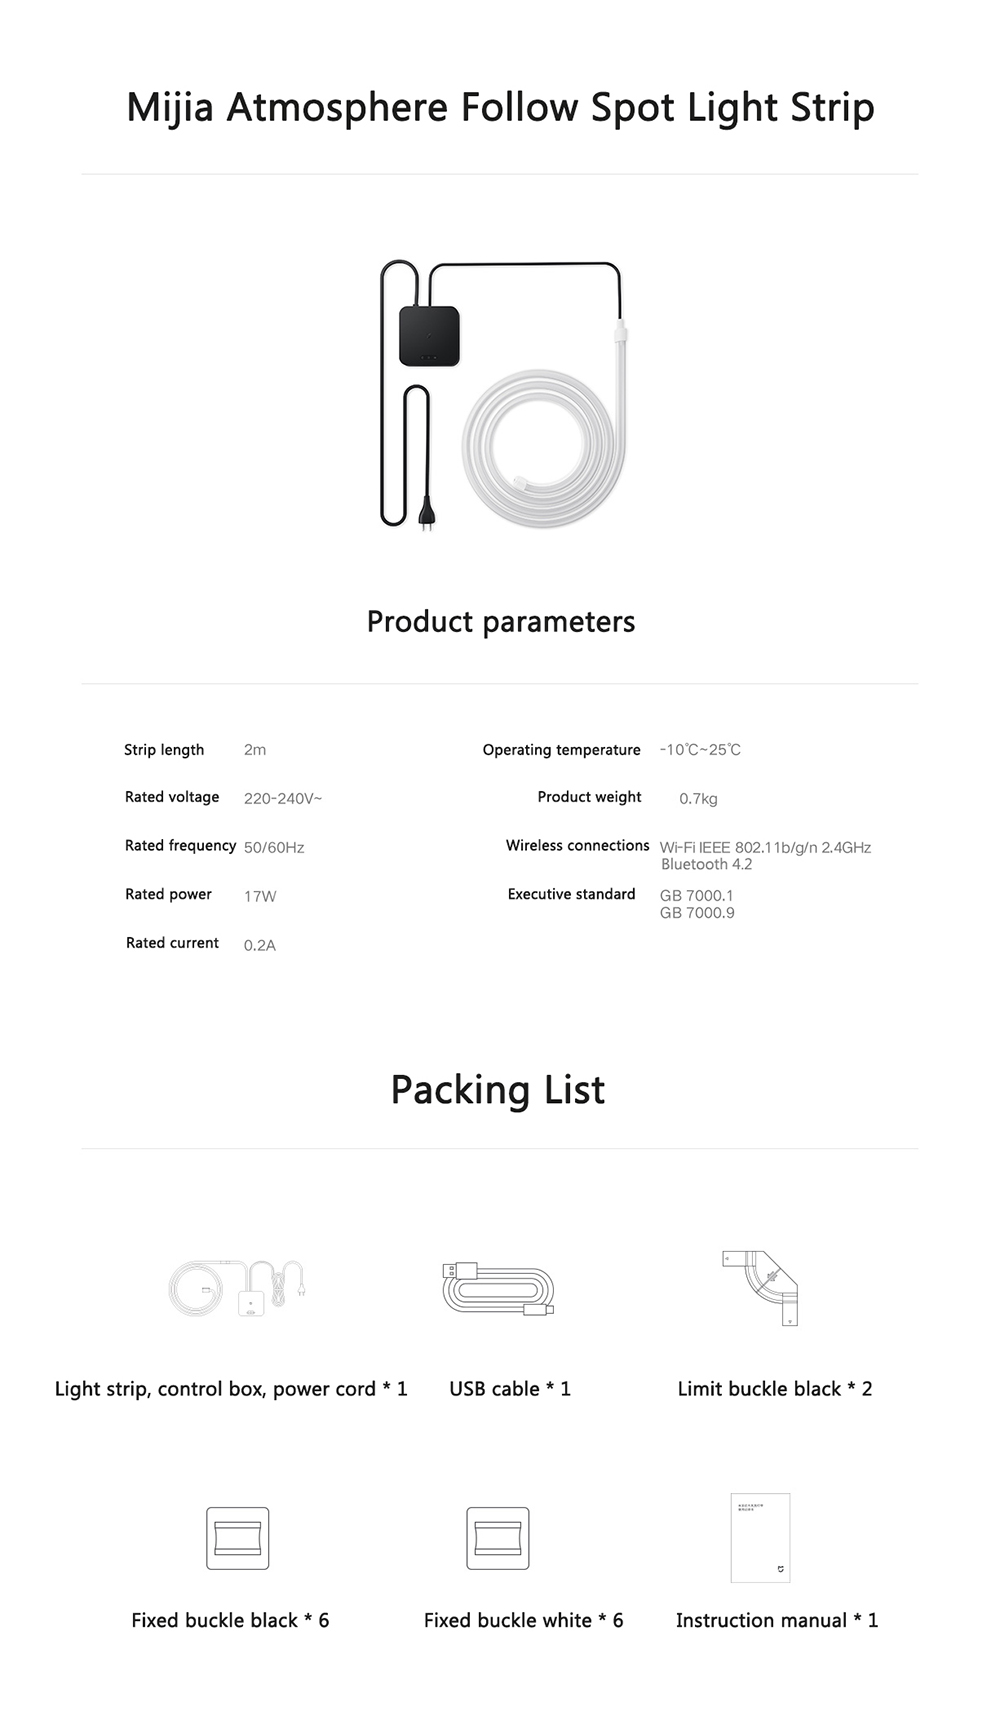The height and width of the screenshot is (1724, 1000).
Task: Click the limit buckle icon
Action: pos(762,1287)
